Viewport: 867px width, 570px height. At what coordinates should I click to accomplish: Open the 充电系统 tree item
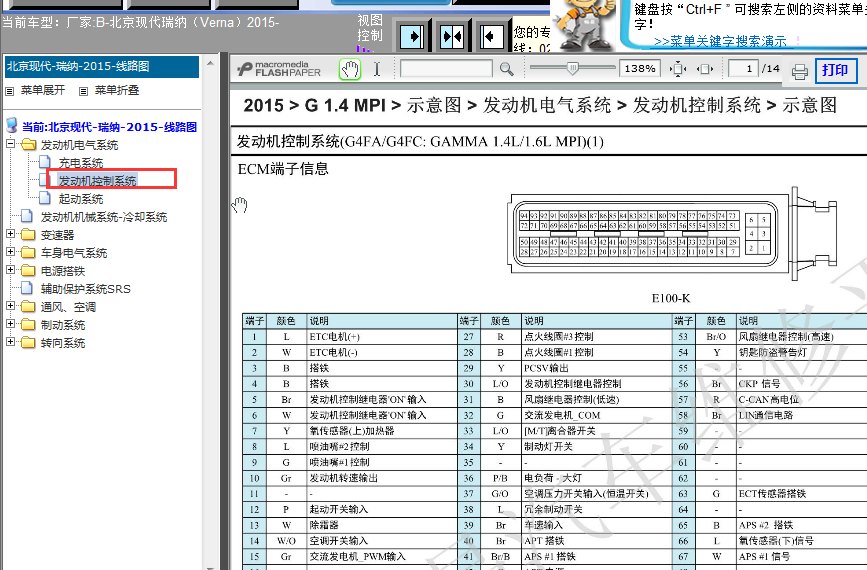click(81, 163)
